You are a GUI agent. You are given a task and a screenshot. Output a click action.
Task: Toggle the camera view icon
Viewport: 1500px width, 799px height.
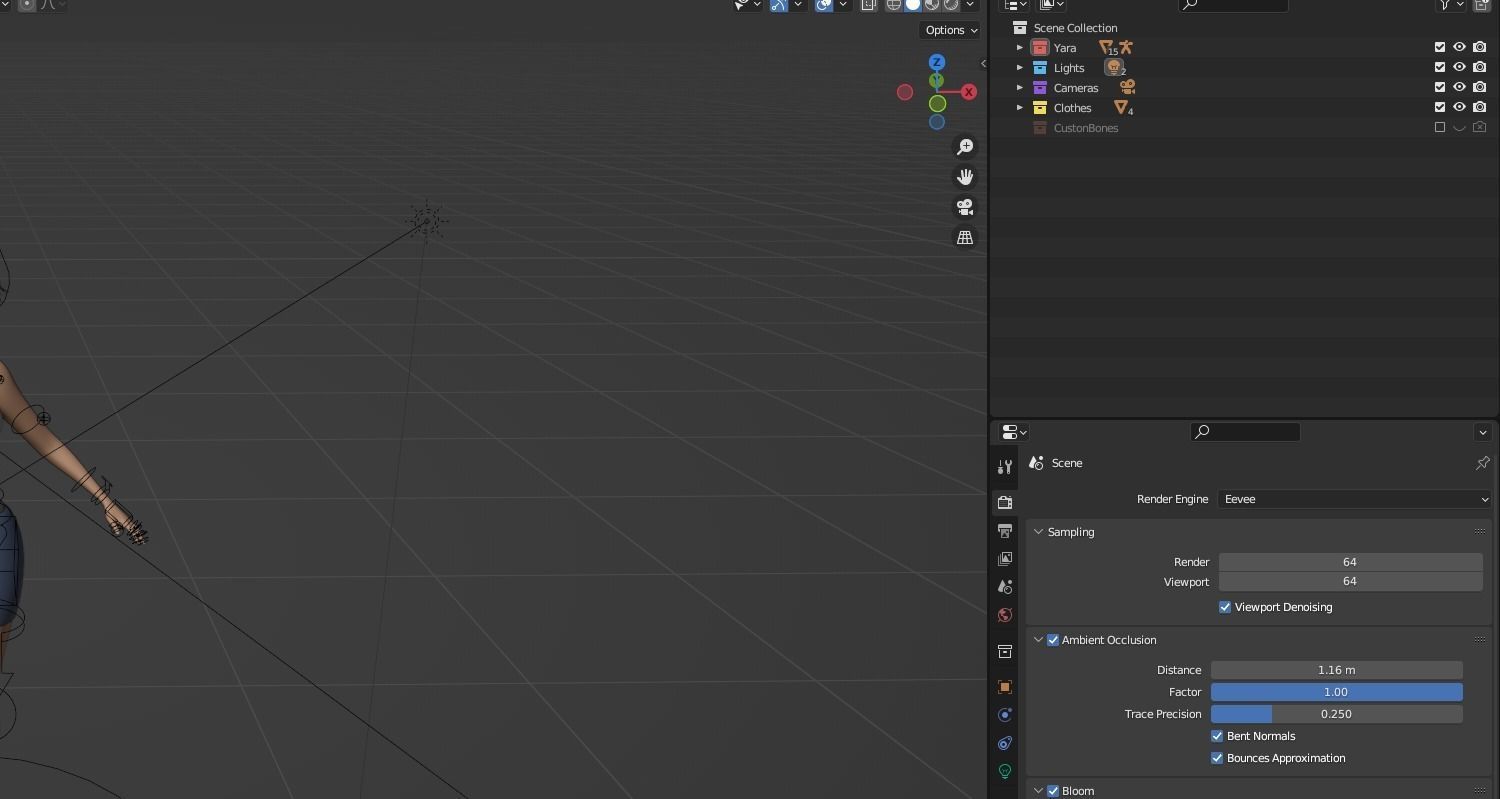point(965,207)
